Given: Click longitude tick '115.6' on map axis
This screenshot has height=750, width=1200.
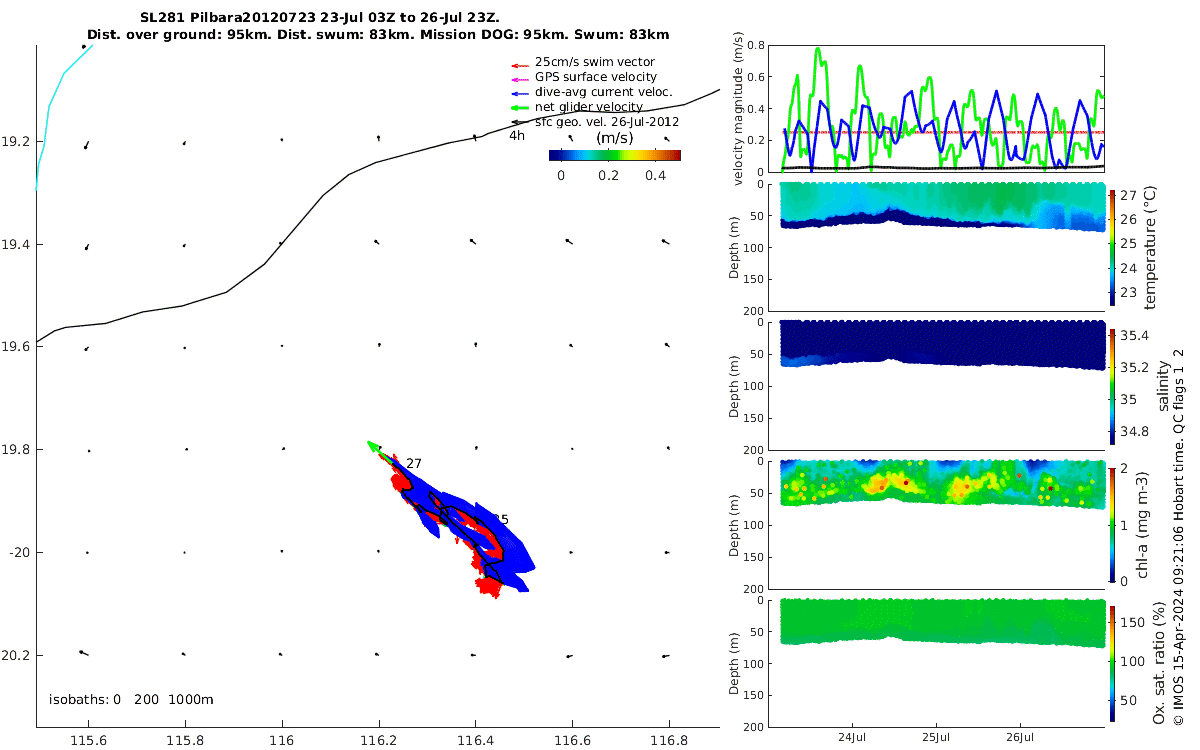Looking at the screenshot, I should (x=89, y=741).
